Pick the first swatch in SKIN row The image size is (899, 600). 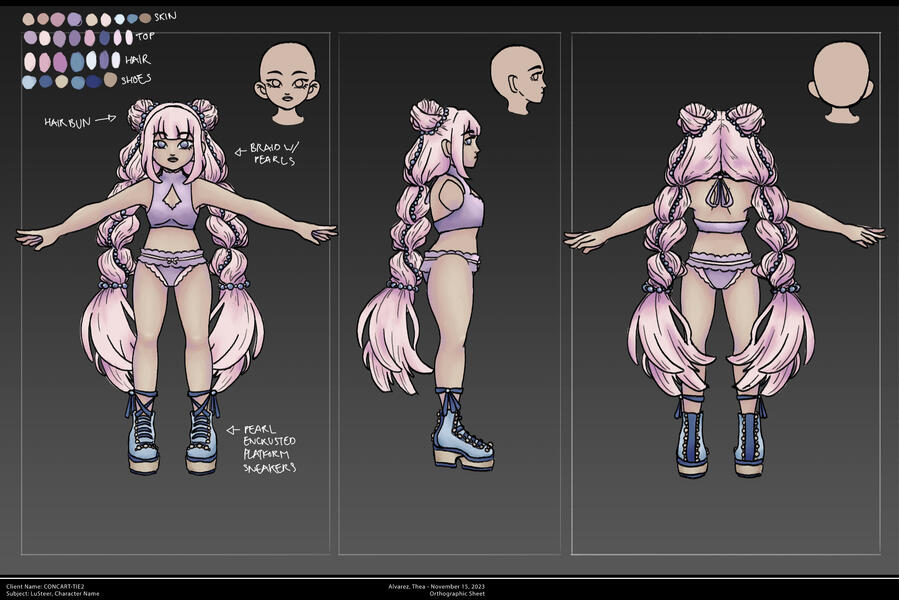(28, 19)
